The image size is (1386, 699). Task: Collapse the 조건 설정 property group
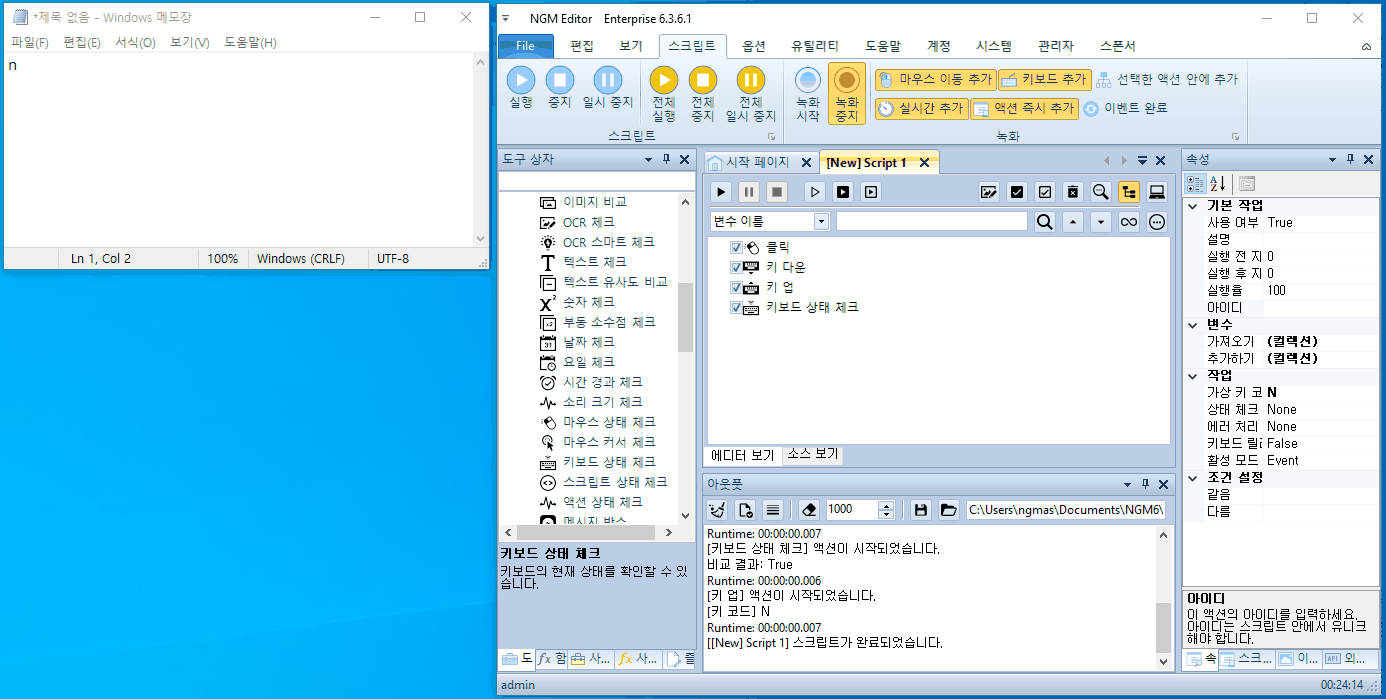tap(1192, 477)
